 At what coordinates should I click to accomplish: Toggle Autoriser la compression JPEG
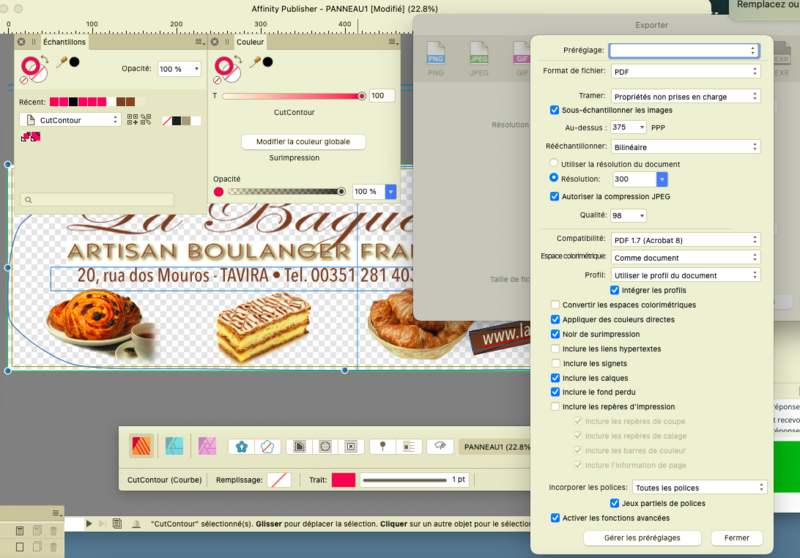pyautogui.click(x=555, y=196)
